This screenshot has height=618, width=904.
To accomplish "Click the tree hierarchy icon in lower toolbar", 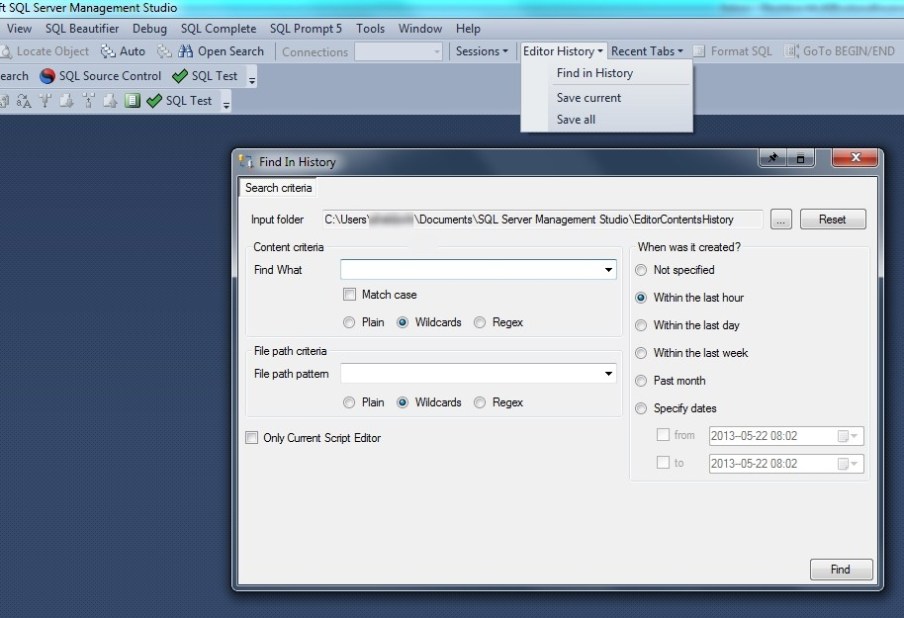I will point(88,101).
